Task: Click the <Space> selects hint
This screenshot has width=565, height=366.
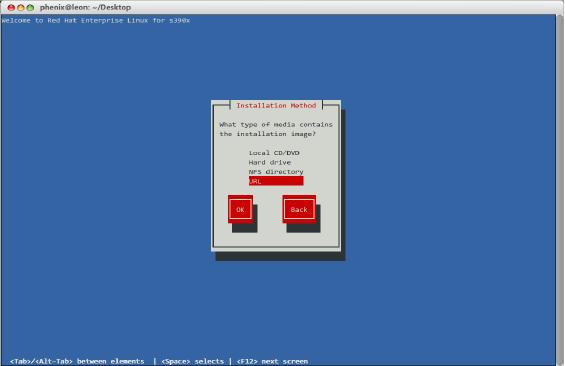Action: (192, 361)
